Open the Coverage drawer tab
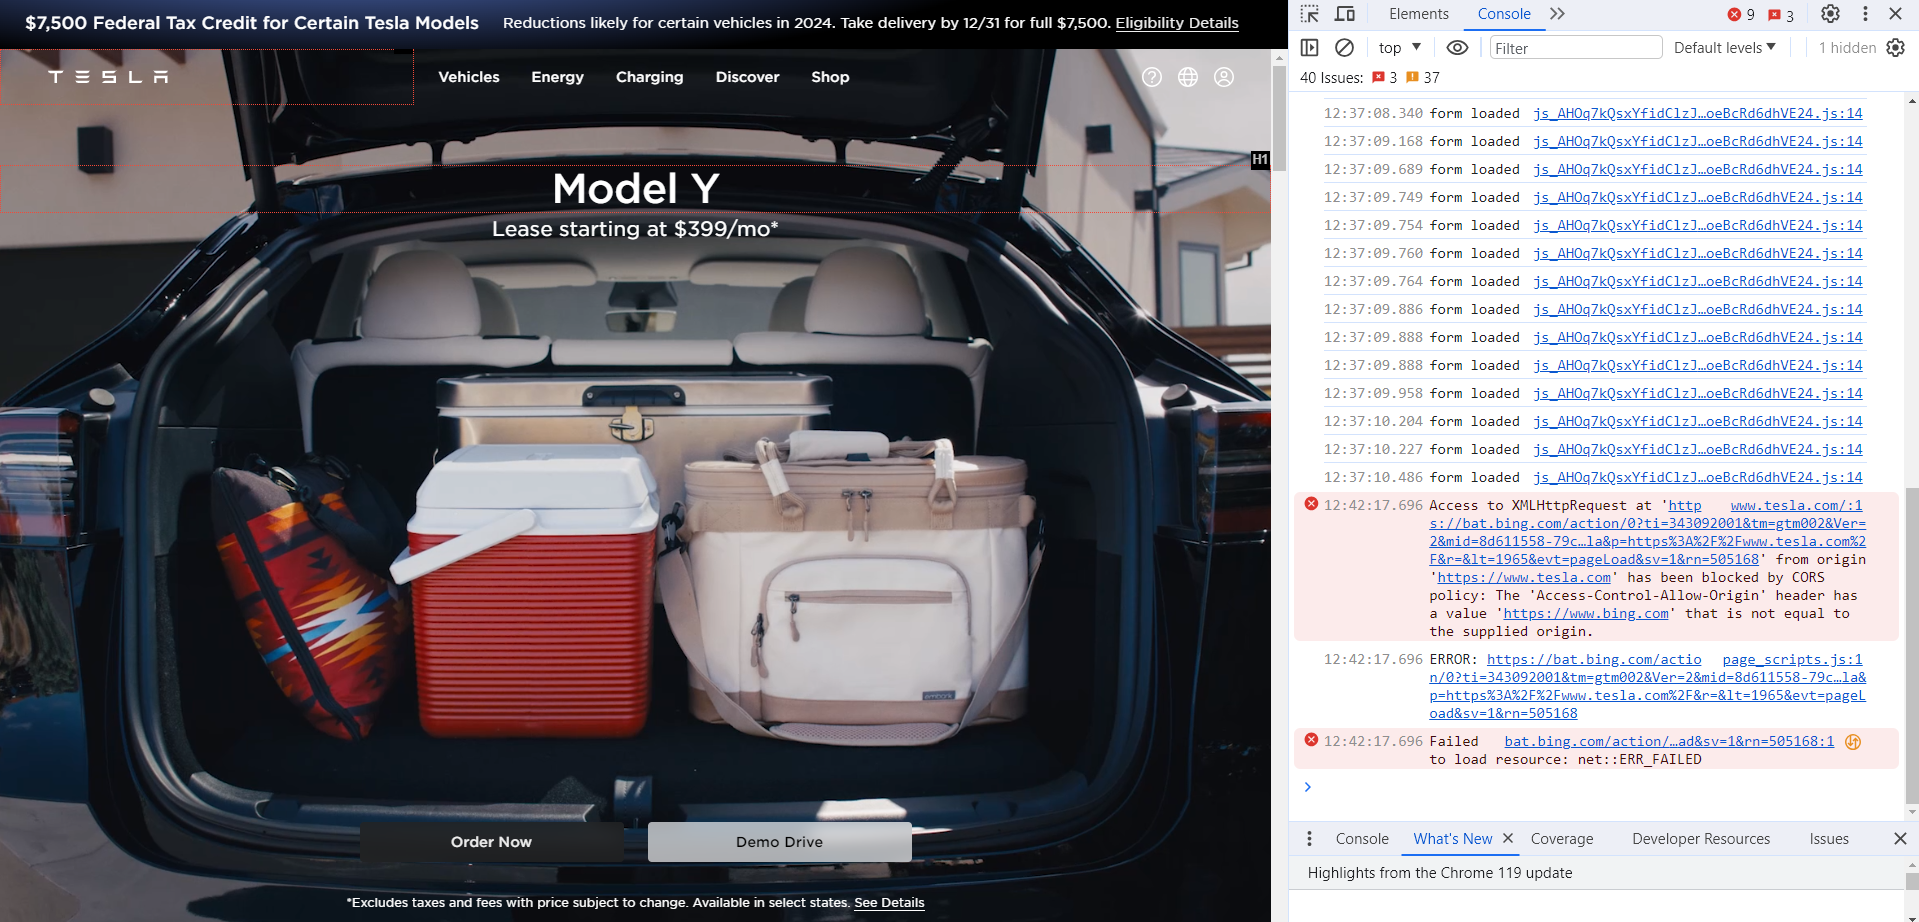 coord(1561,839)
